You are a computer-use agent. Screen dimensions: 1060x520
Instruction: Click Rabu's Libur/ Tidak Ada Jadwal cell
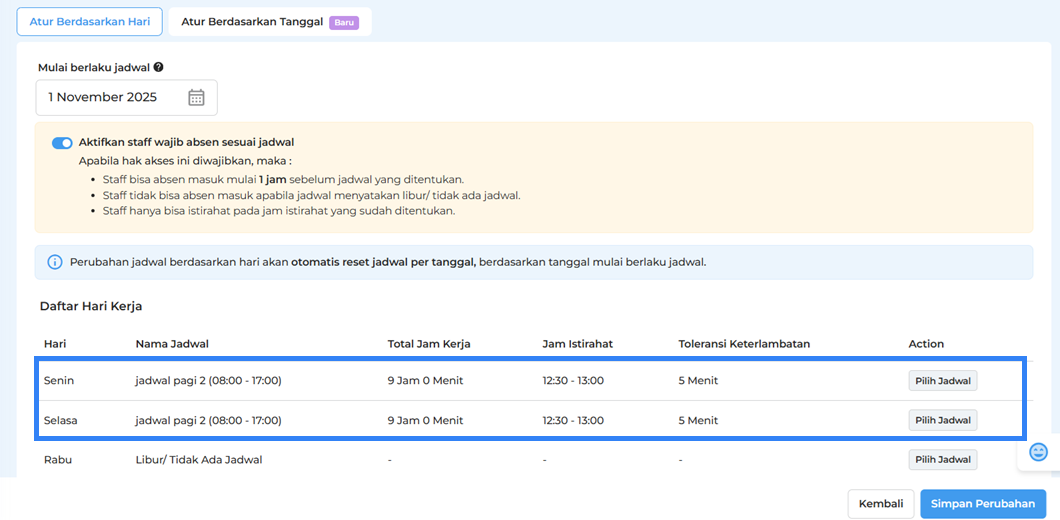tap(198, 460)
